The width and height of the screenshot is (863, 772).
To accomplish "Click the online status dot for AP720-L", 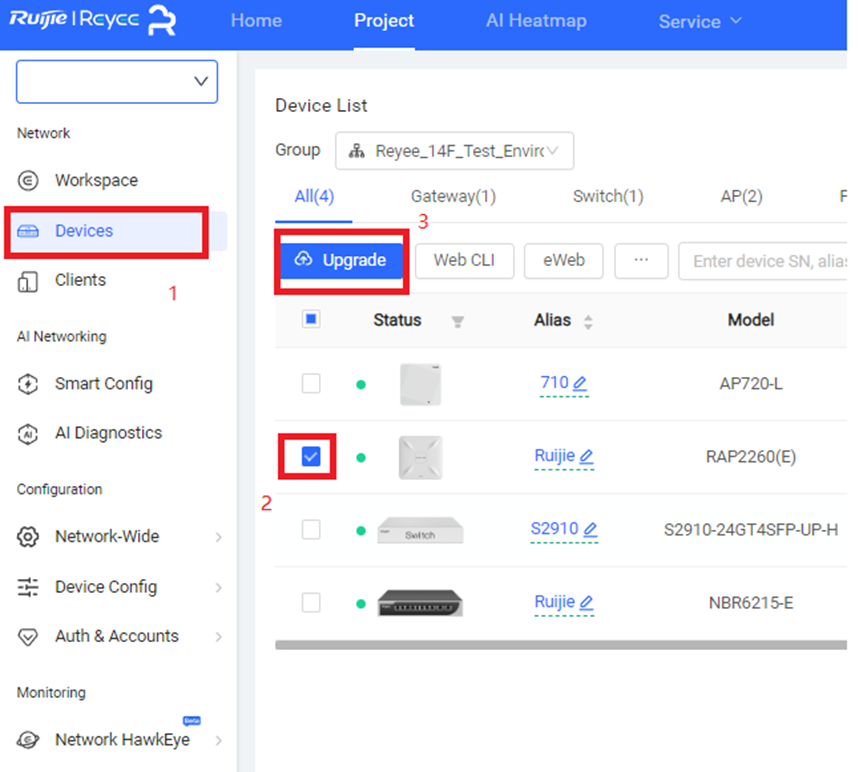I will [361, 385].
